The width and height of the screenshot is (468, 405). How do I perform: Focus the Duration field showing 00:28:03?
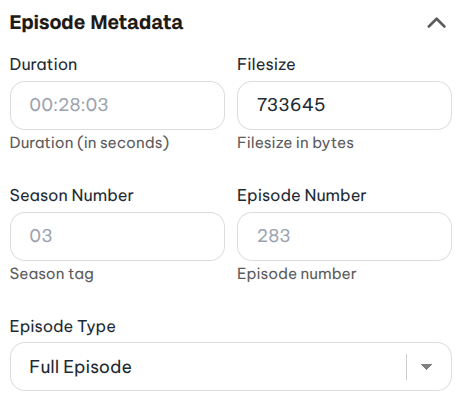click(x=117, y=105)
